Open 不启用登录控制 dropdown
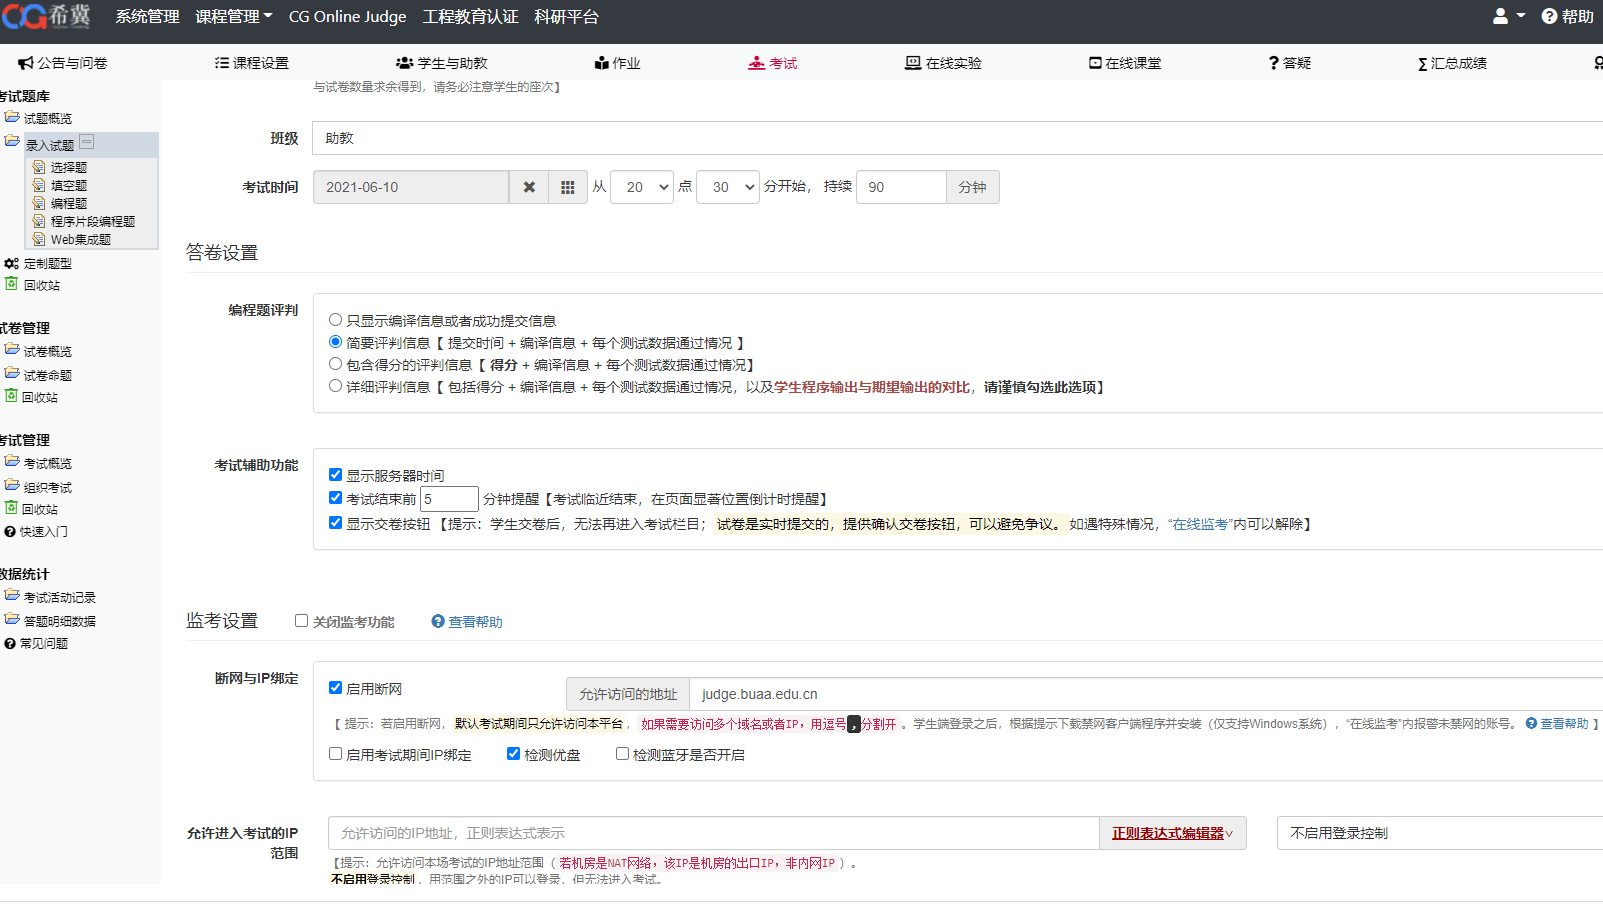 pyautogui.click(x=1440, y=833)
